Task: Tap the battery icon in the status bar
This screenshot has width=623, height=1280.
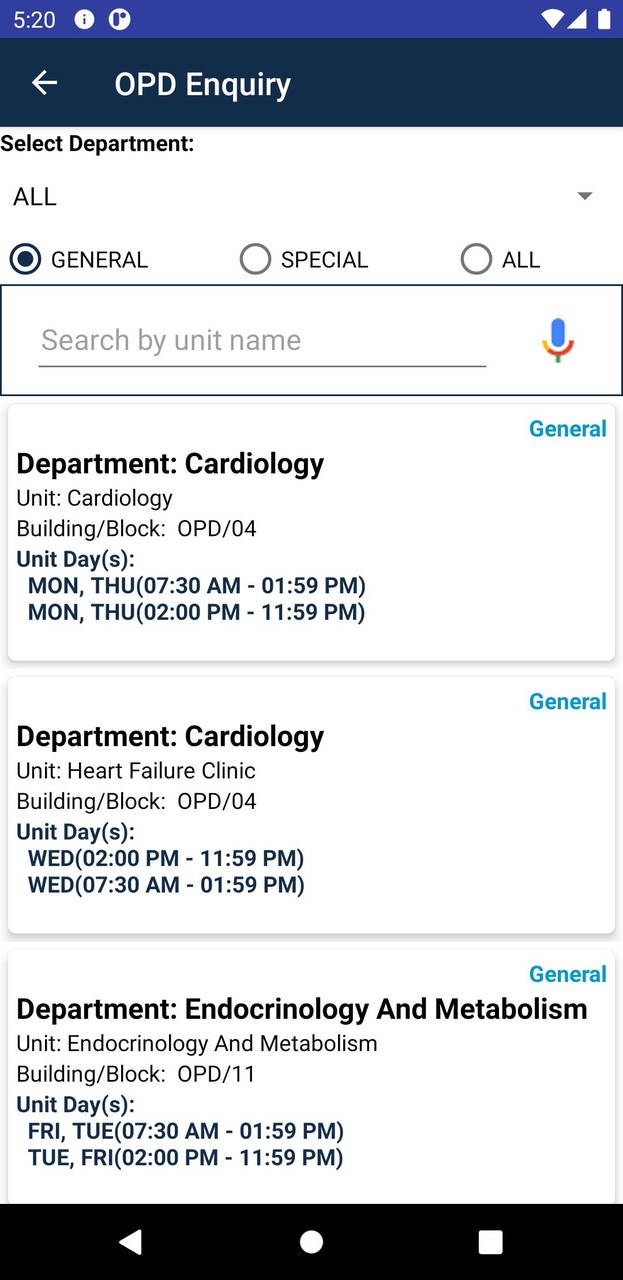Action: [x=604, y=18]
